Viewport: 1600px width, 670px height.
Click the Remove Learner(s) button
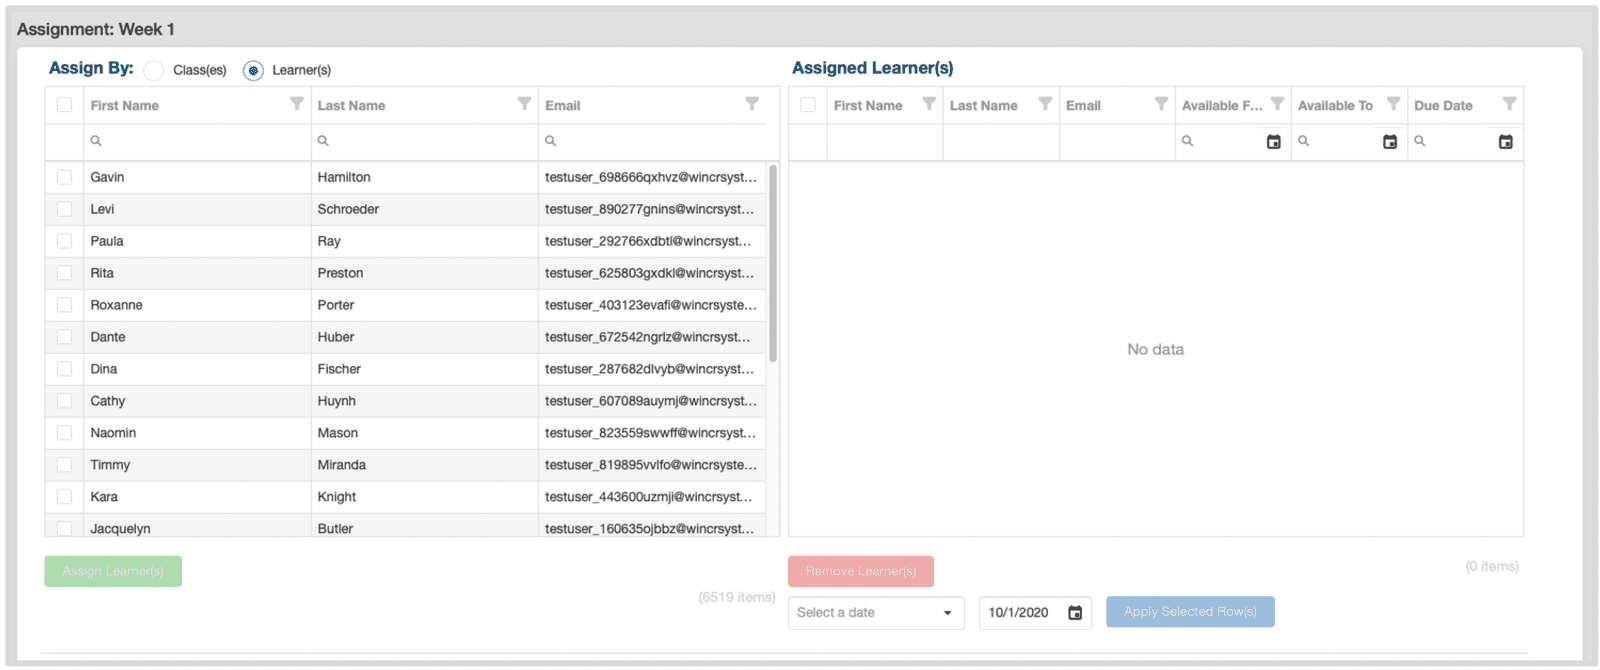click(860, 571)
